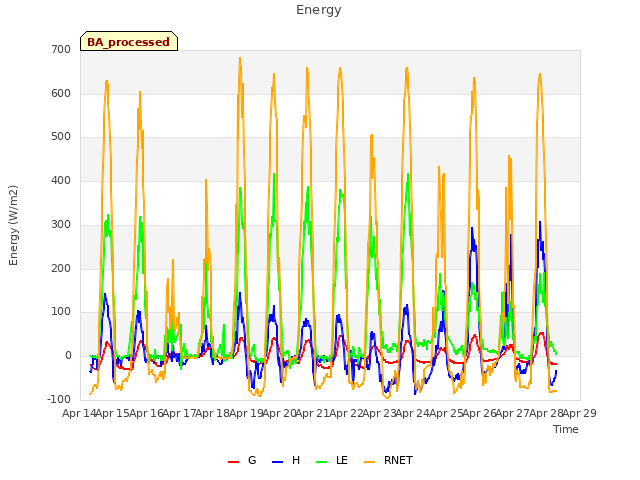Click the 100 y-axis tick label
This screenshot has width=640, height=480.
(61, 312)
